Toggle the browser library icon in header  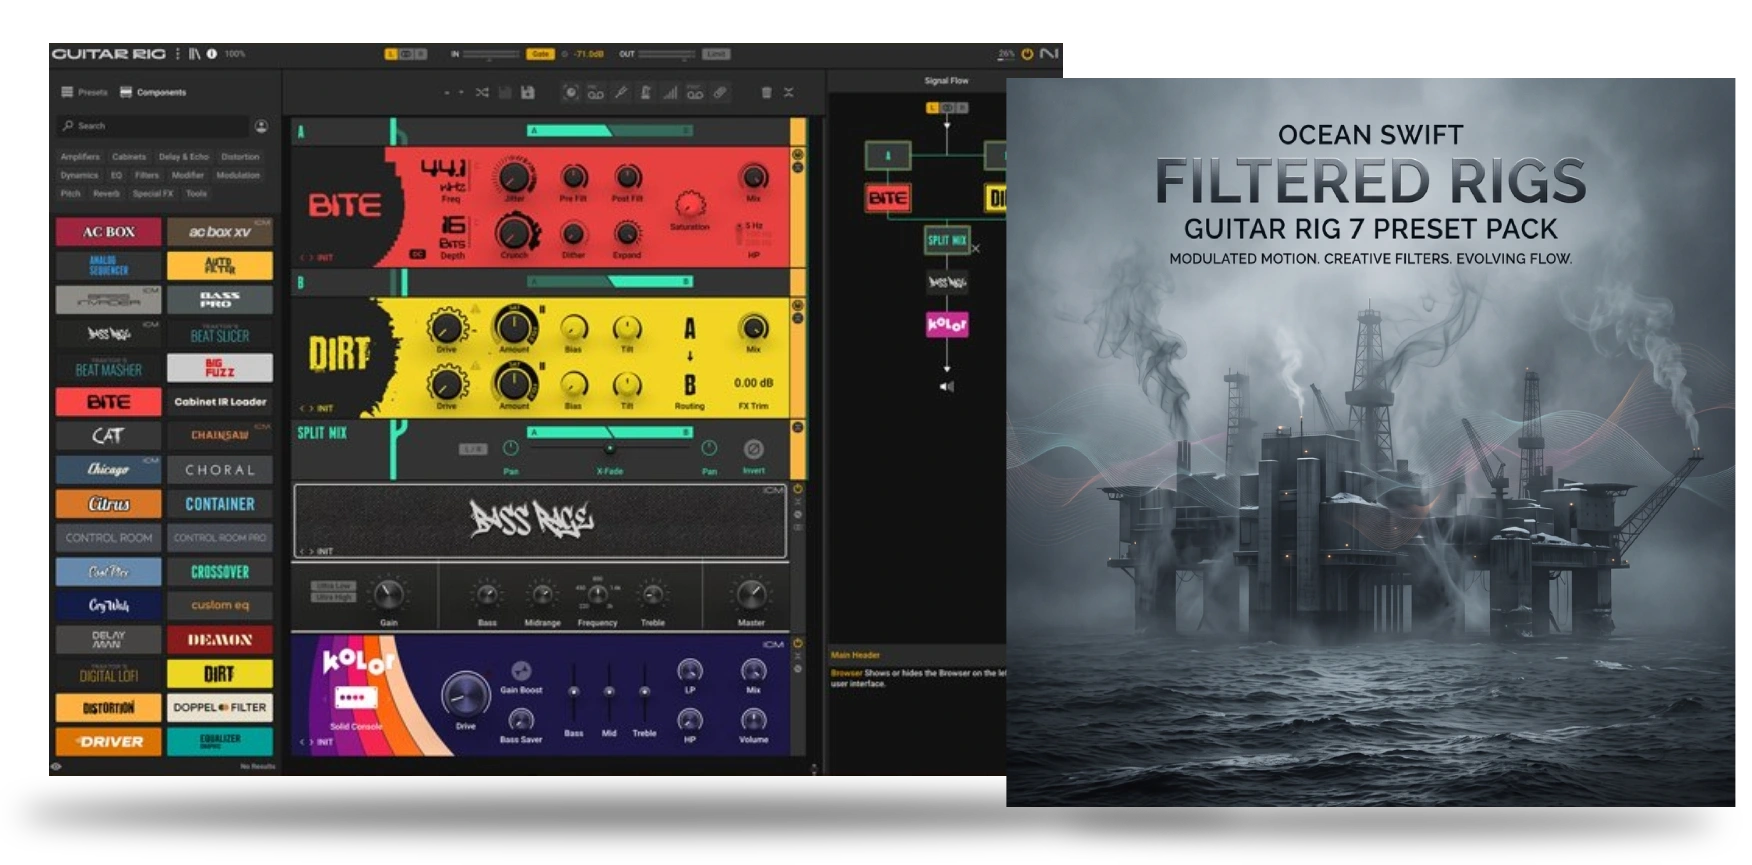(194, 54)
